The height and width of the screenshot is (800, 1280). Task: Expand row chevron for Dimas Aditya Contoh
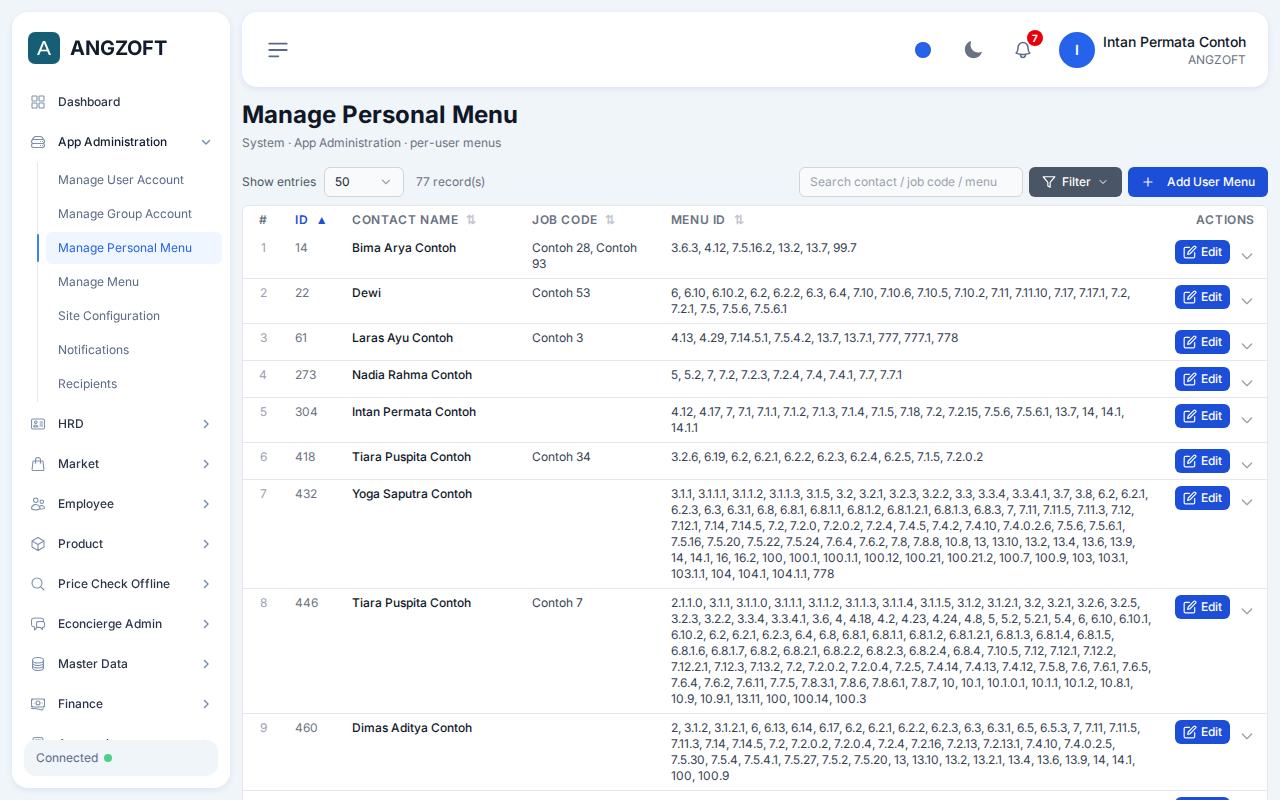pos(1247,736)
